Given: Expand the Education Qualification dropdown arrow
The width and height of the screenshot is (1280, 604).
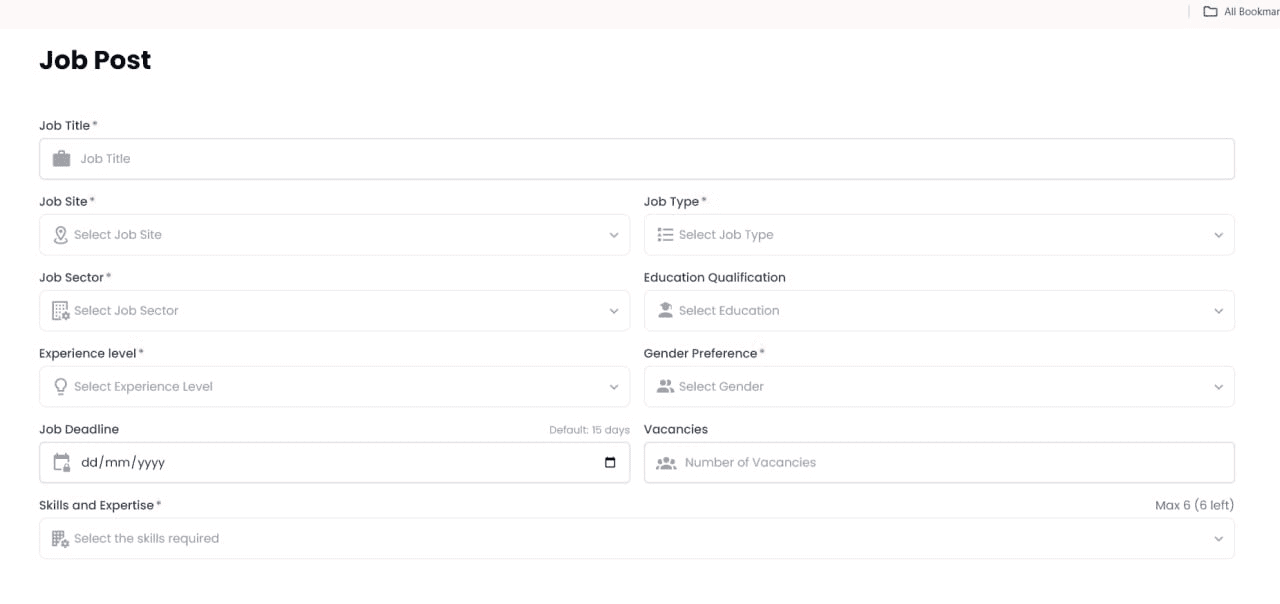Looking at the screenshot, I should tap(1218, 312).
